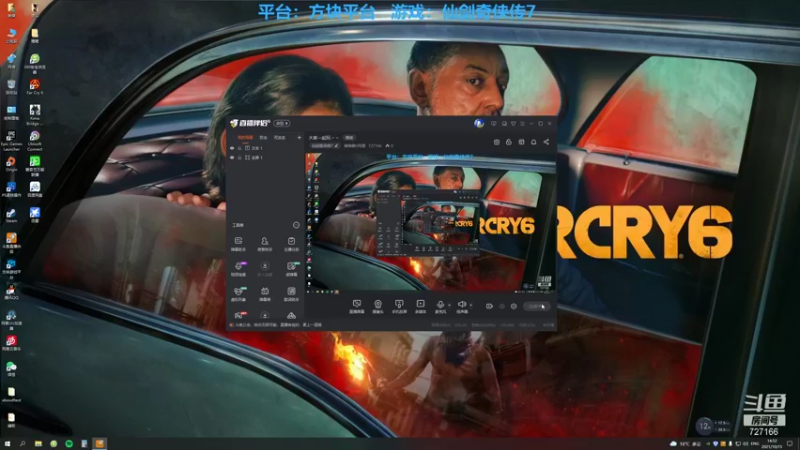Click the lock icon above the preview

509,142
